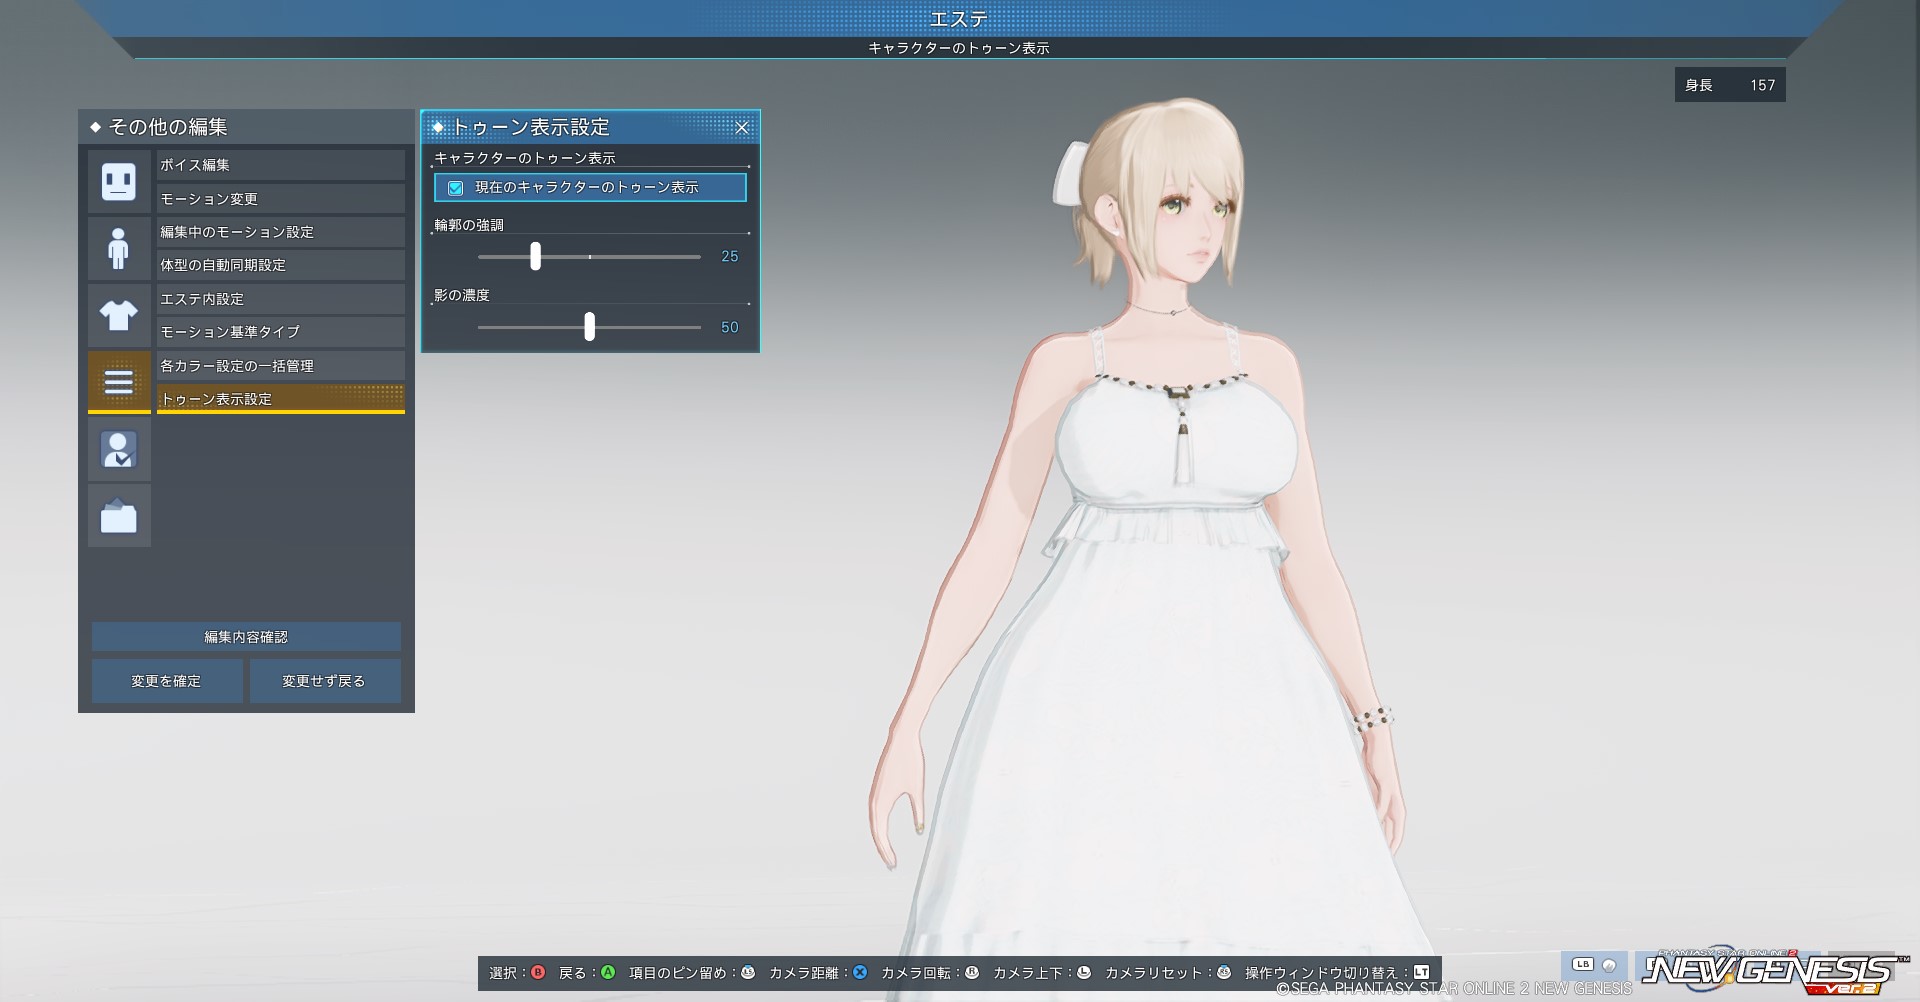Select モーション基準タイプ
The width and height of the screenshot is (1920, 1002).
coord(281,332)
